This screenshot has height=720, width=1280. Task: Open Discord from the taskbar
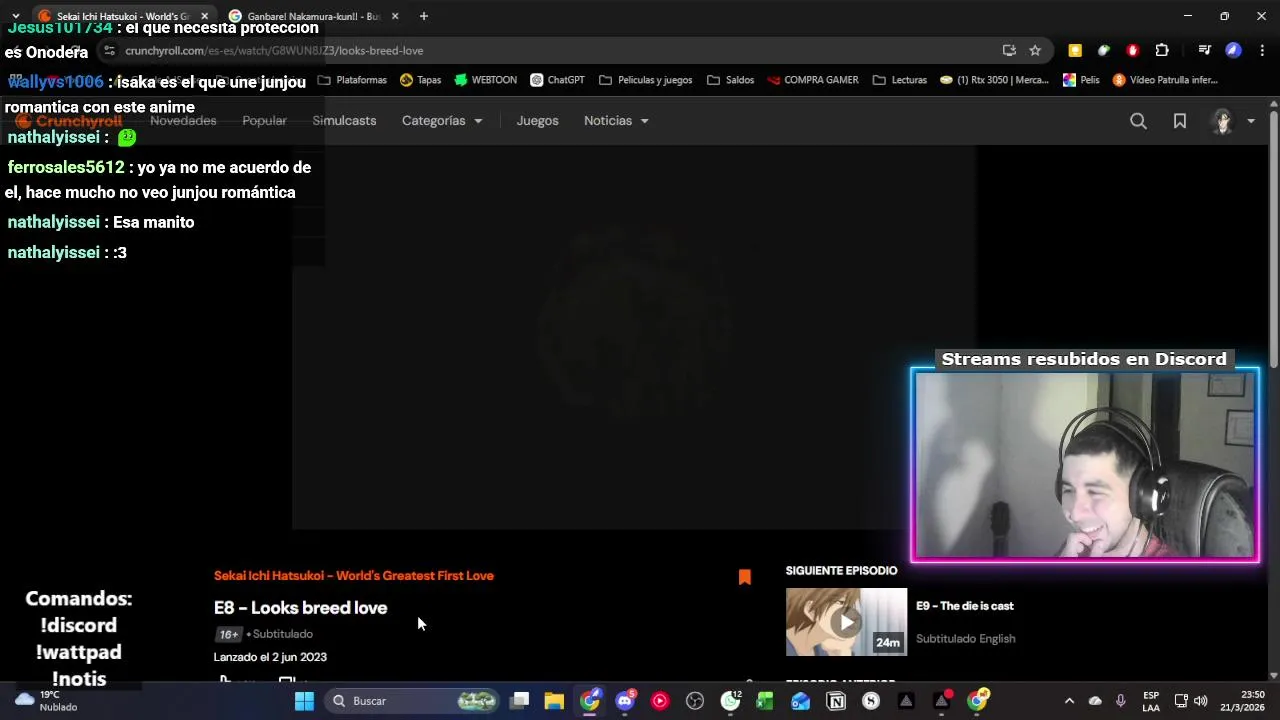coord(625,701)
